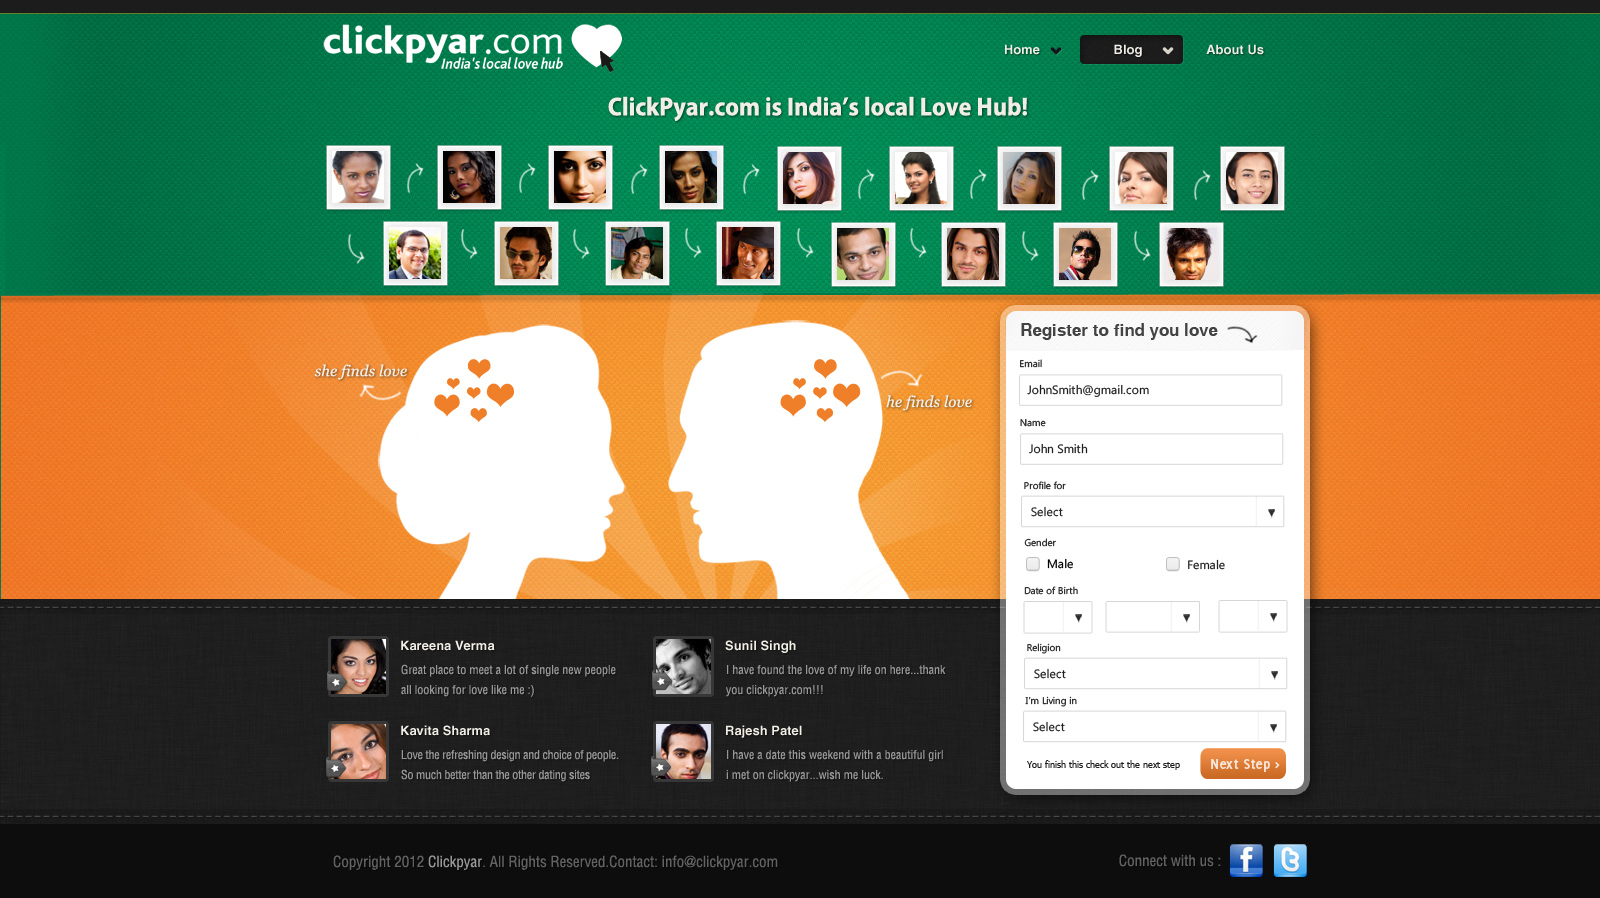Go to the Home menu item
Screen dimensions: 1600x898
pos(1022,50)
